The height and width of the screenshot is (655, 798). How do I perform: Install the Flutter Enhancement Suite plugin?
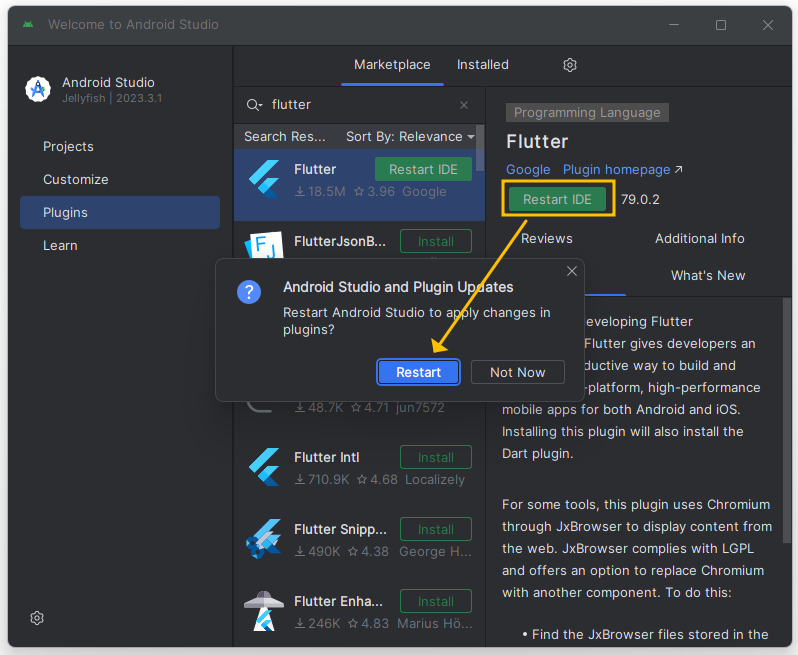point(436,601)
